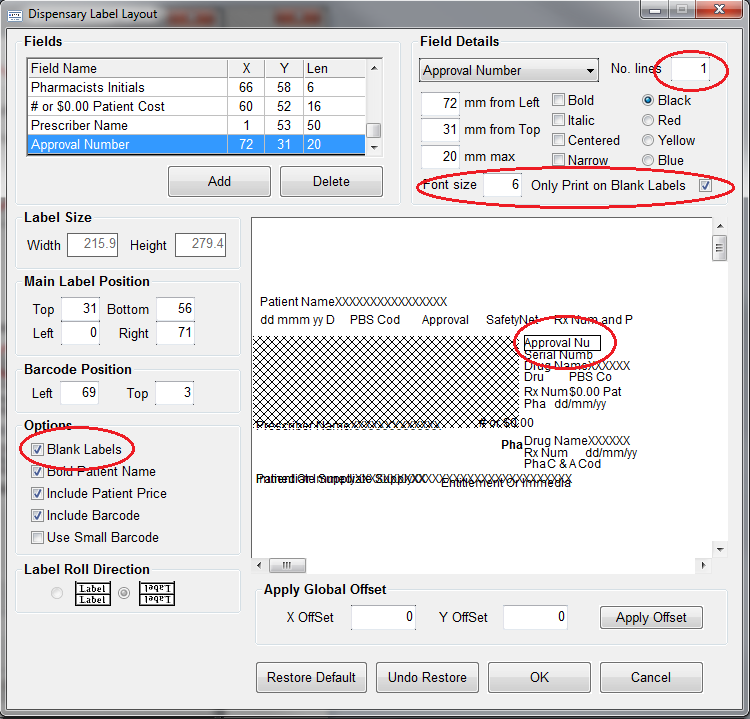Enable the Bold checkbox
This screenshot has height=719, width=750.
click(x=558, y=100)
